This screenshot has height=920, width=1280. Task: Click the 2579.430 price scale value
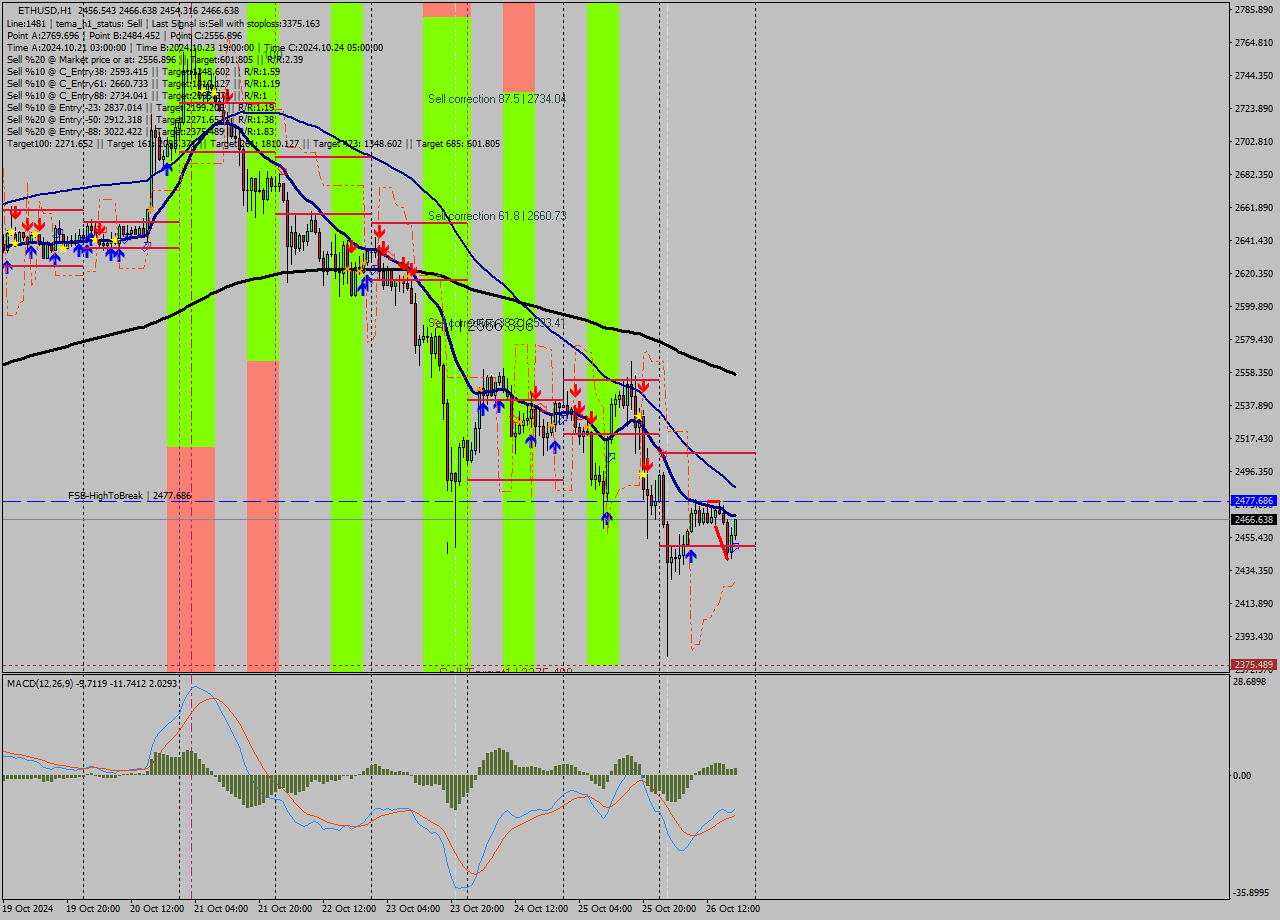coord(1254,339)
